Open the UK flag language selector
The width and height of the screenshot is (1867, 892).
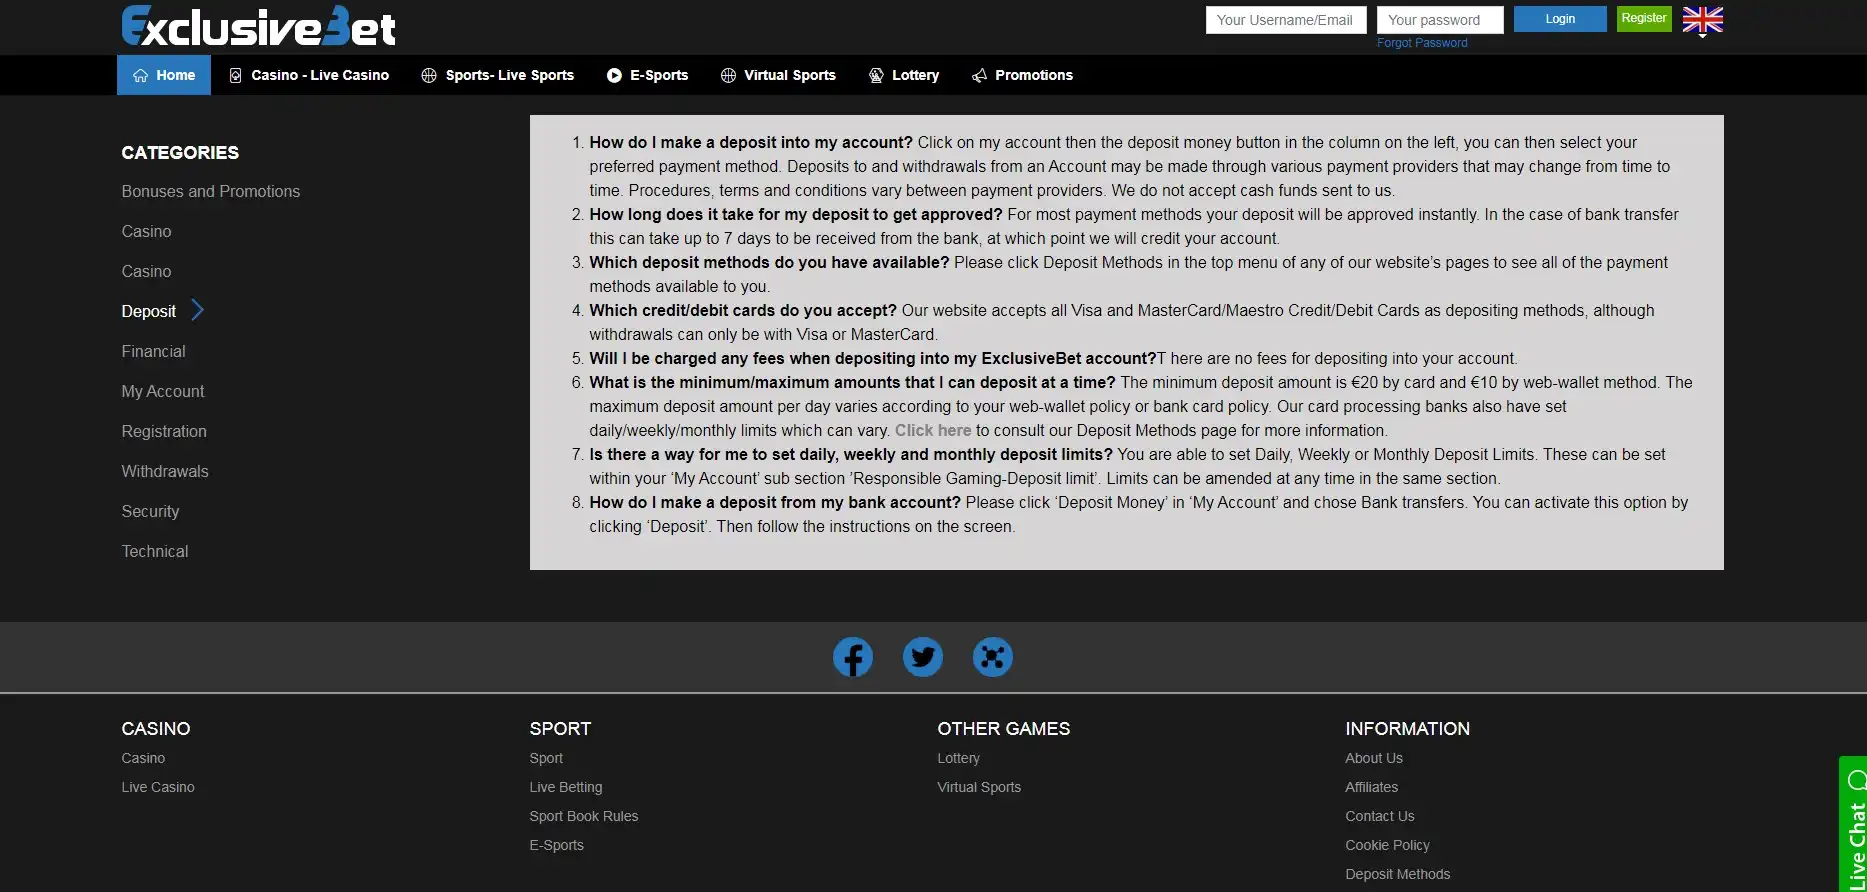(1702, 20)
